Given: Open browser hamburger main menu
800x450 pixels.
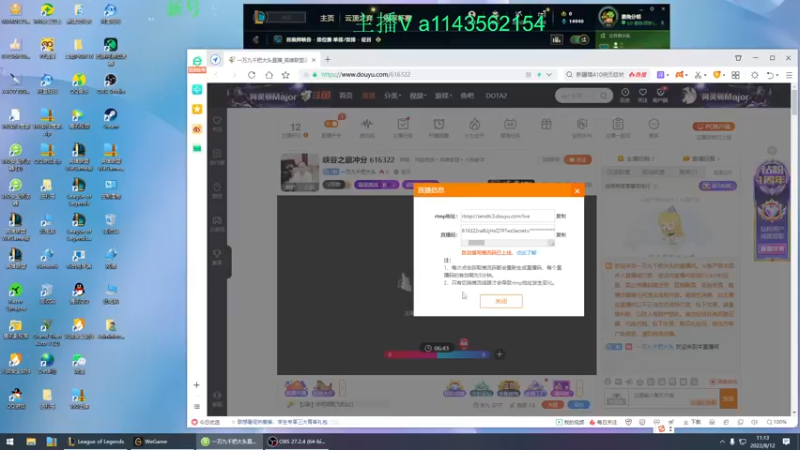Looking at the screenshot, I should coord(789,75).
